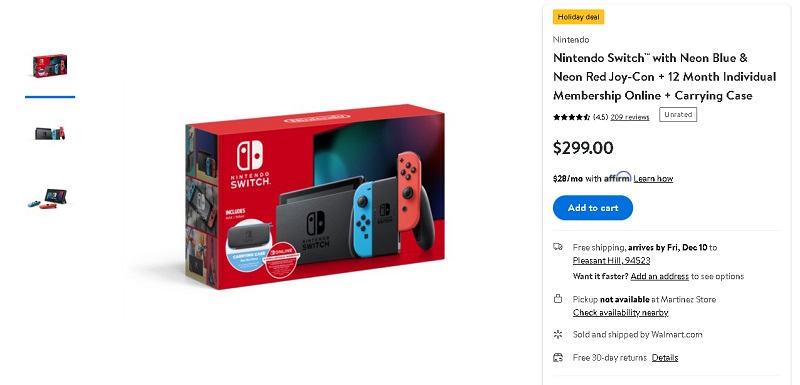Click Check availability nearby link

[x=620, y=313]
